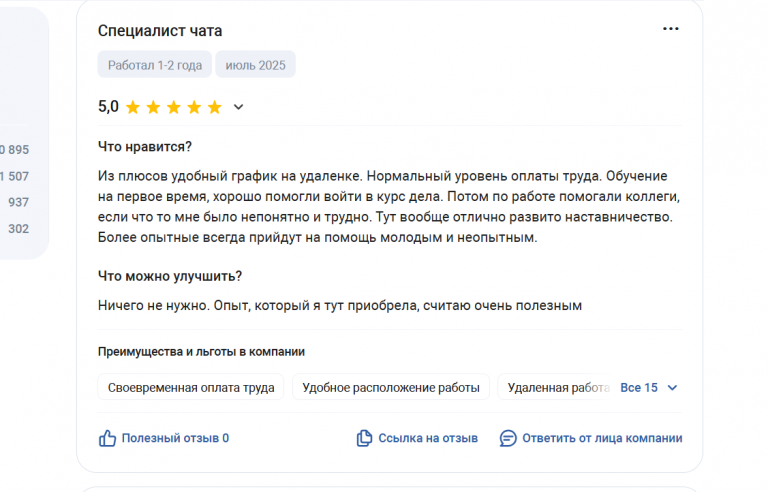The width and height of the screenshot is (768, 492).
Task: Select the Удобное расположение работы tag
Action: click(391, 387)
